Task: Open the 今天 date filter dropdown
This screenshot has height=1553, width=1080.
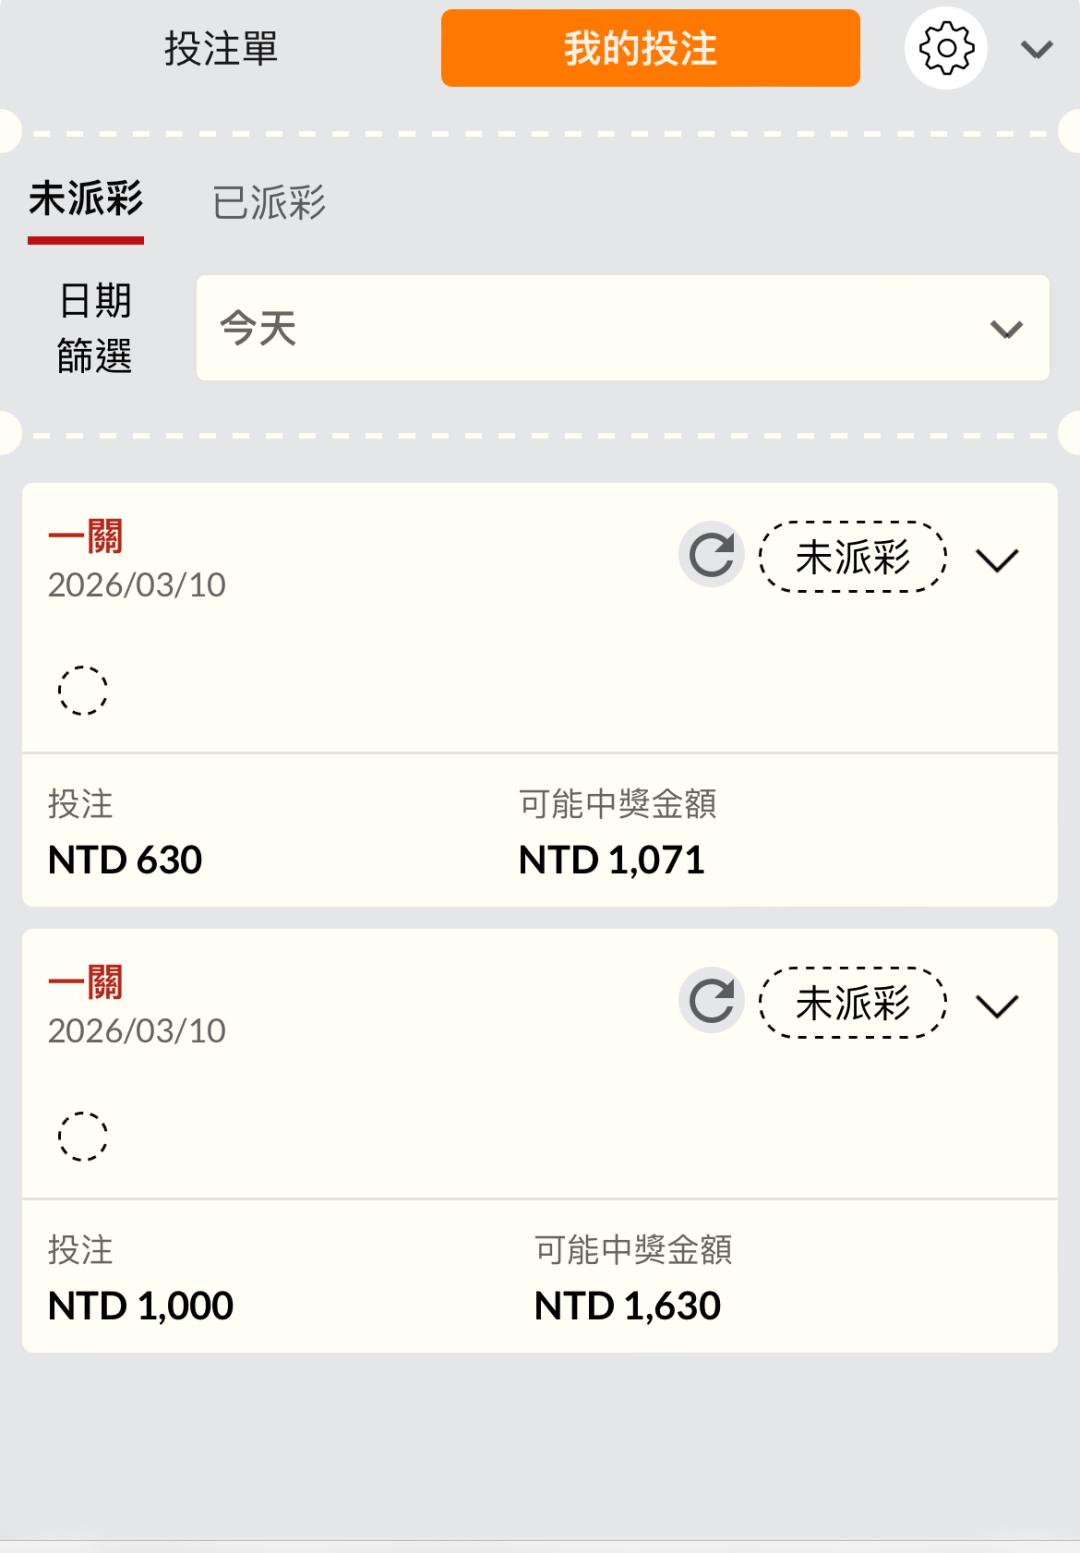Action: coord(622,328)
